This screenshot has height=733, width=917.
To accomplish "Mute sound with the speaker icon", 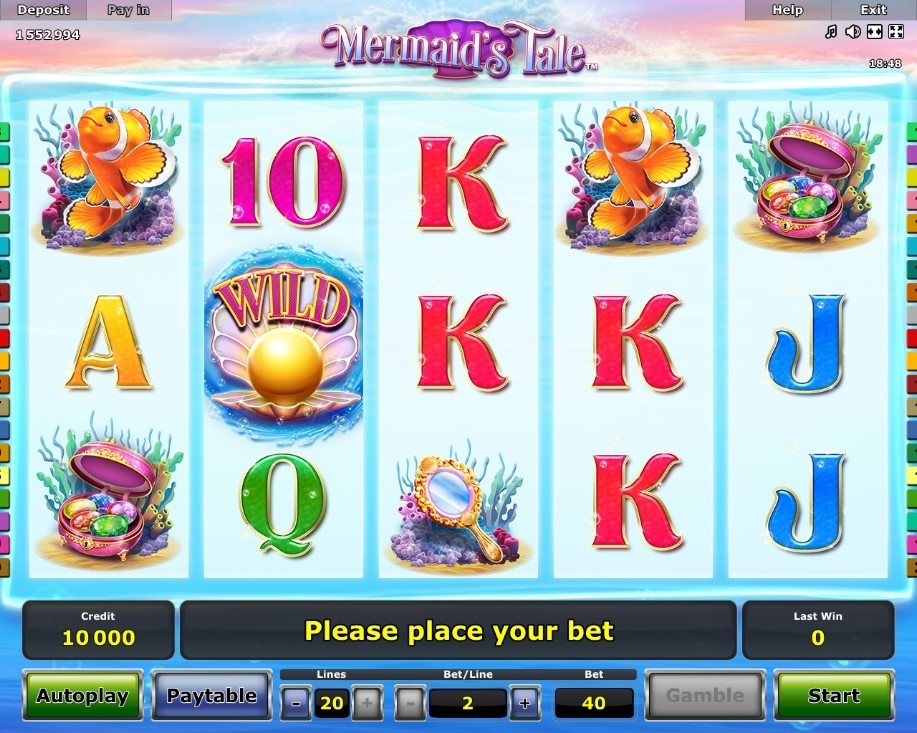I will tap(853, 32).
